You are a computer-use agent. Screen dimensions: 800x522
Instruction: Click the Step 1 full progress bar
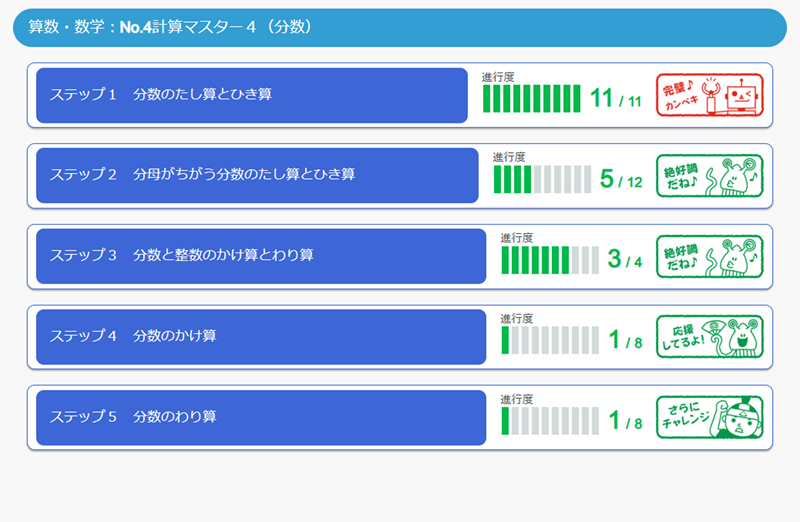click(x=531, y=99)
